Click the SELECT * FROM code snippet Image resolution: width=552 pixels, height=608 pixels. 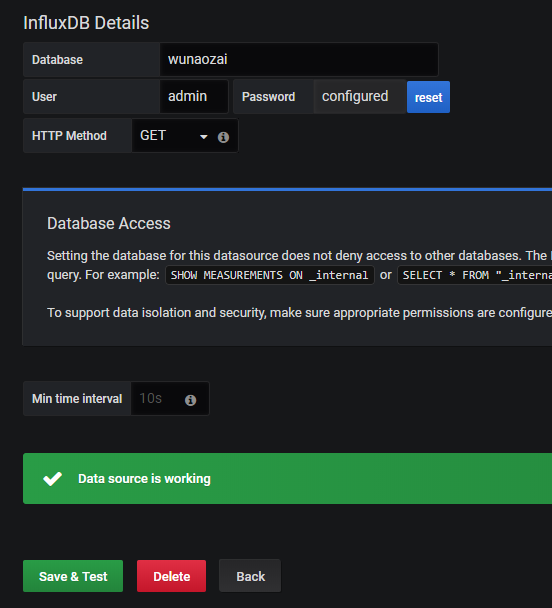pyautogui.click(x=475, y=275)
